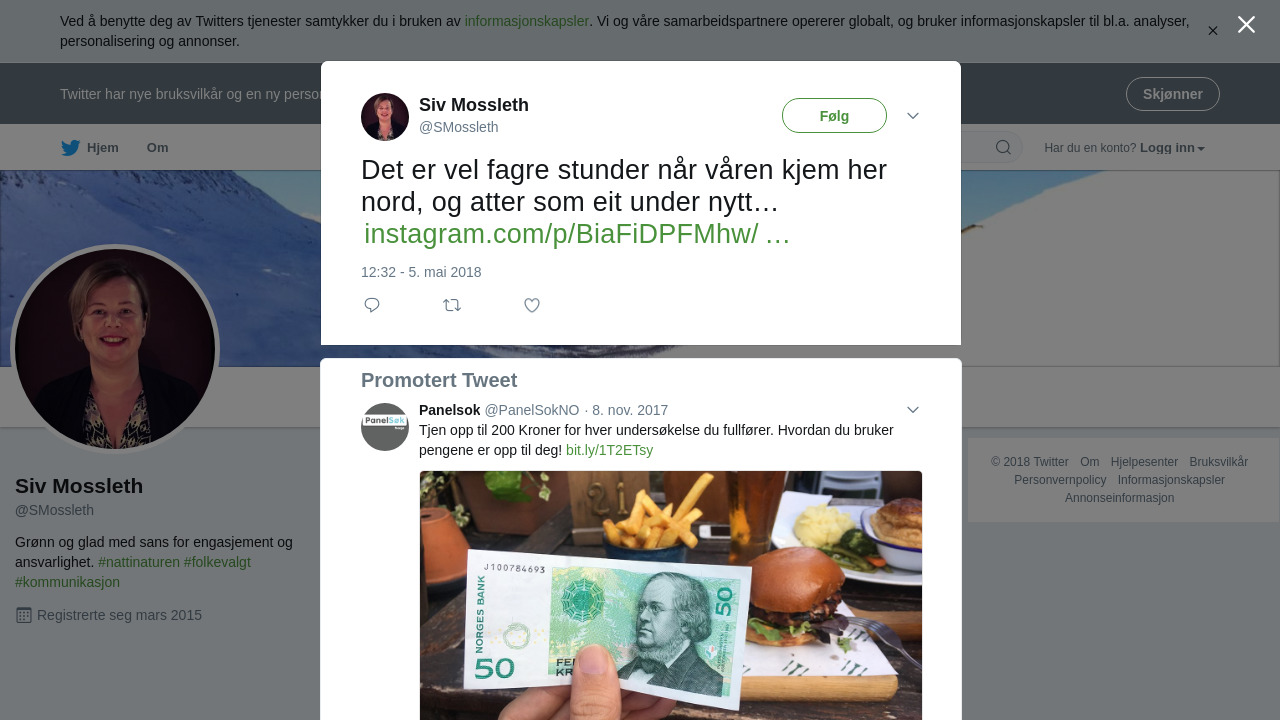Image resolution: width=1280 pixels, height=720 pixels.
Task: Open the promoted tweet burger image
Action: coord(671,595)
